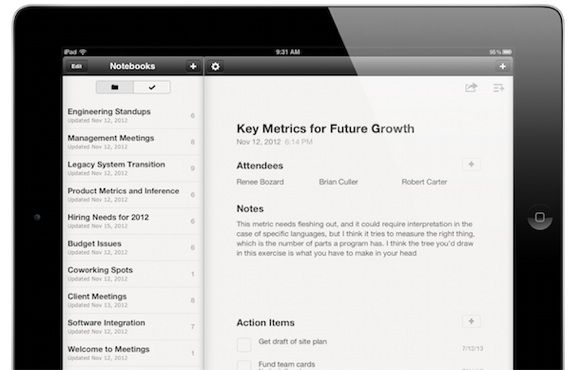This screenshot has height=370, width=580.
Task: Add an action item with plus button
Action: point(471,321)
